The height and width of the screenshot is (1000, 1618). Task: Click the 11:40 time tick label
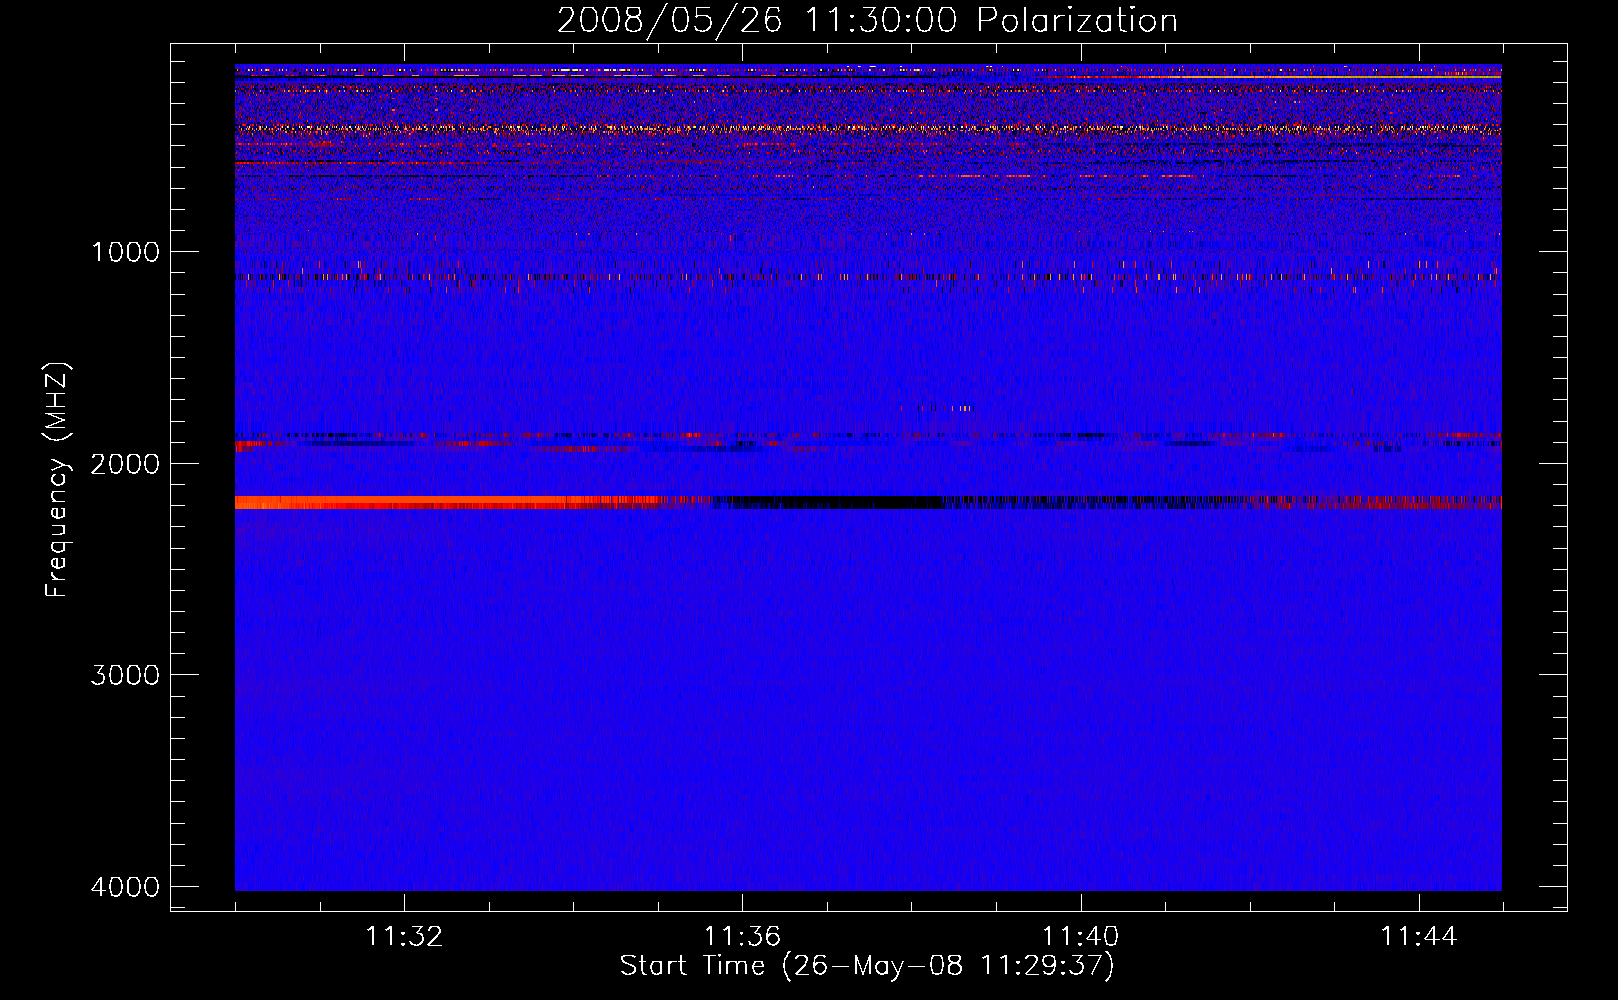coord(1081,937)
